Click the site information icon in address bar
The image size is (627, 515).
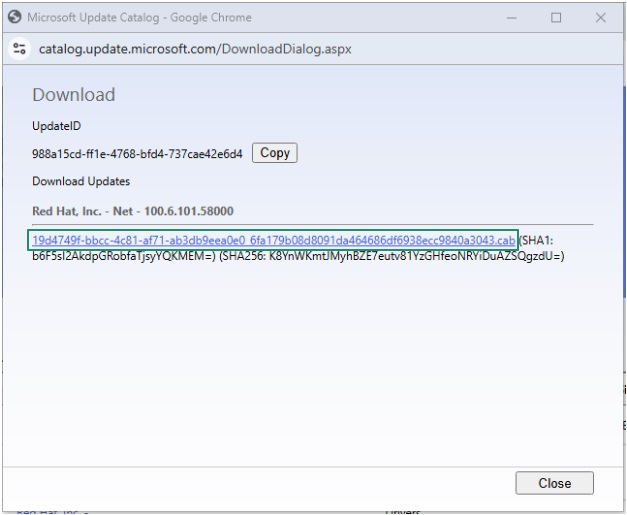(x=19, y=49)
